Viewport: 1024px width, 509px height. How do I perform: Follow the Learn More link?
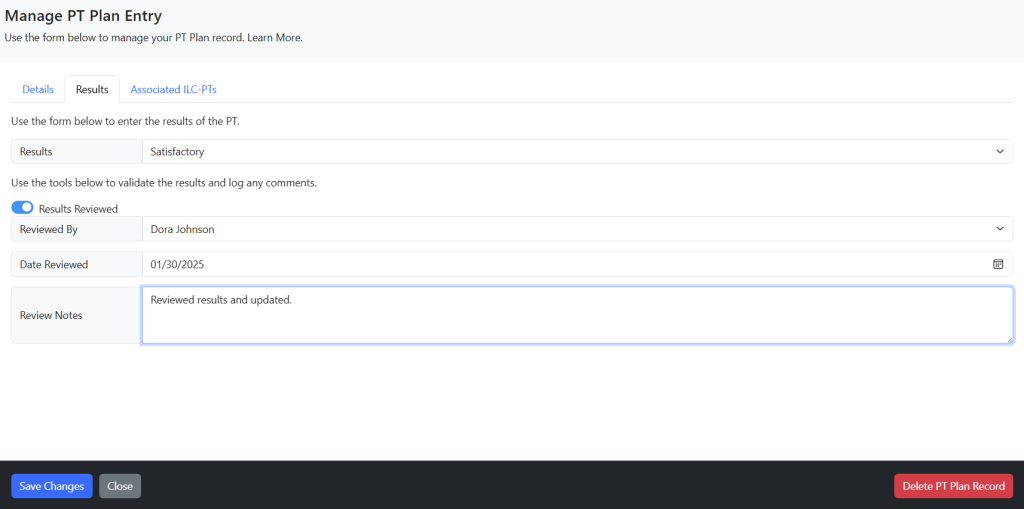274,38
